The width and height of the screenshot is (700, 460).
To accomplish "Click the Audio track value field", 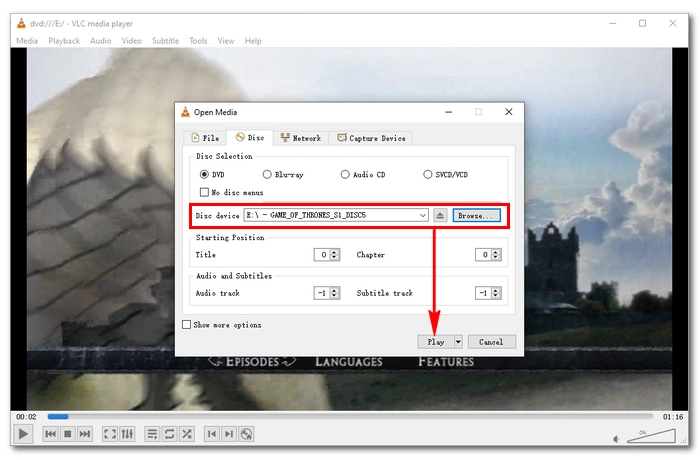I will (322, 293).
